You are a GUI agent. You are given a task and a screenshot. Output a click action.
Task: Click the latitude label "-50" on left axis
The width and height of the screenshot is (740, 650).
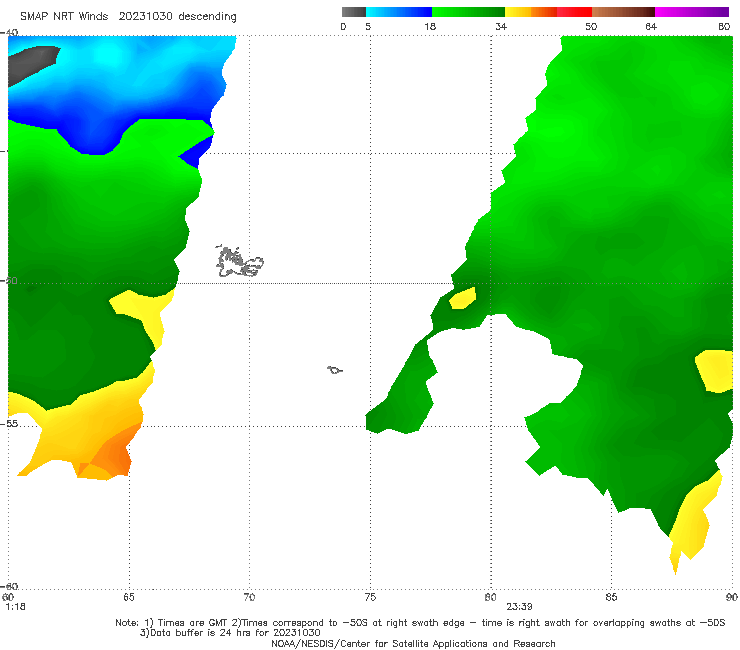point(9,281)
